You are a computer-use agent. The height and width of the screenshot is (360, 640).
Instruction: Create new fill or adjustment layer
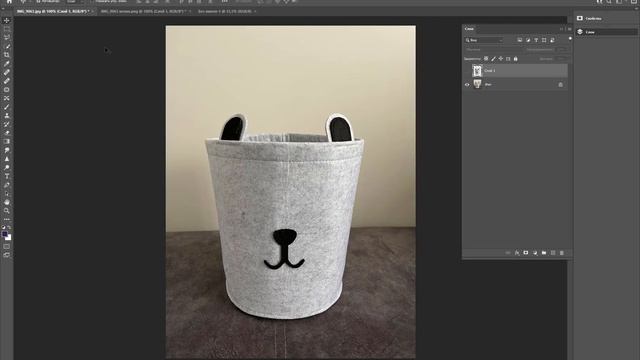pos(535,253)
